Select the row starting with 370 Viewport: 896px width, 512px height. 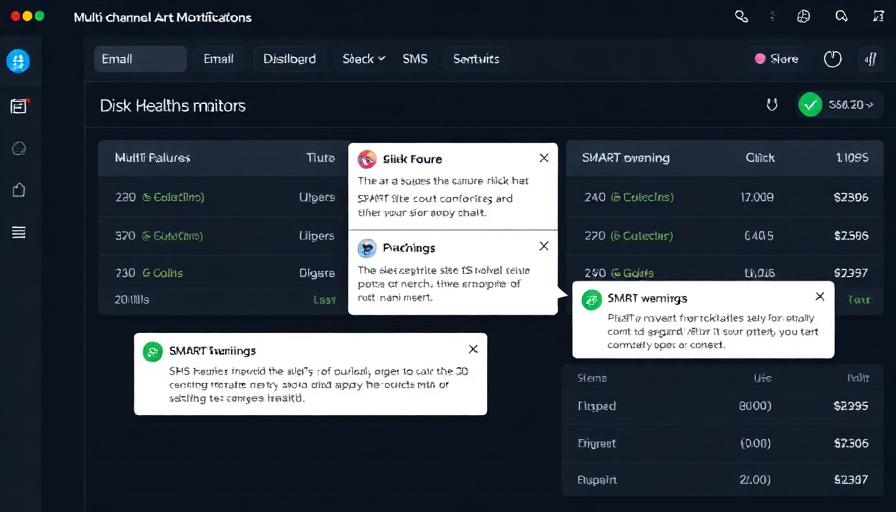pos(223,235)
